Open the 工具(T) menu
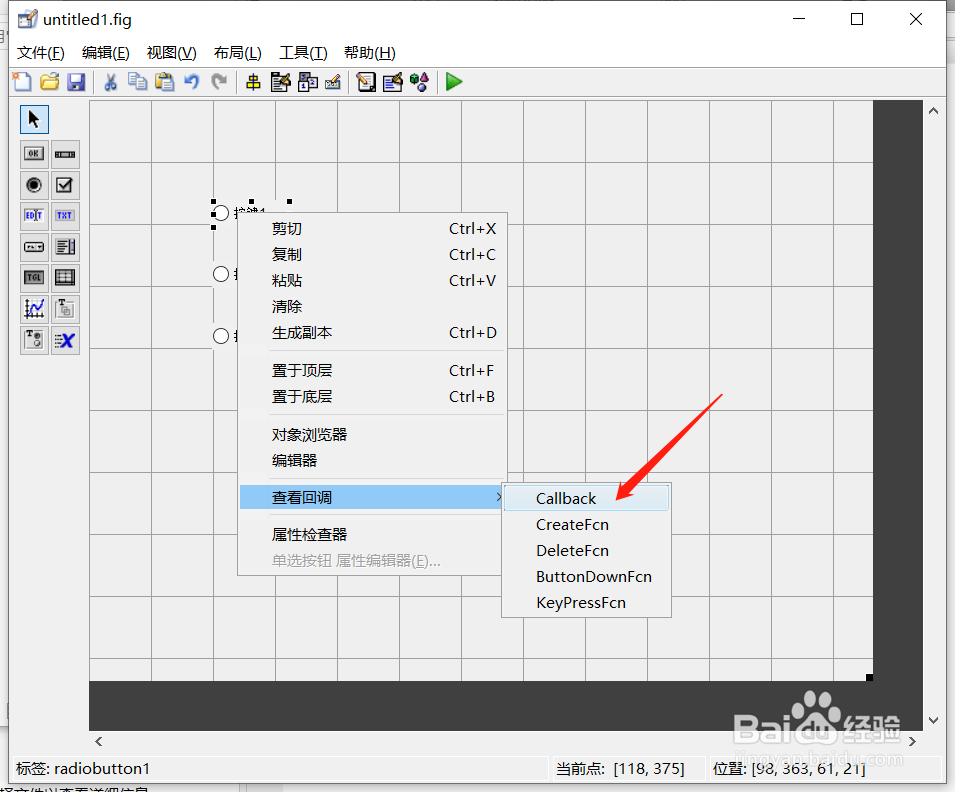The width and height of the screenshot is (955, 792). [303, 53]
